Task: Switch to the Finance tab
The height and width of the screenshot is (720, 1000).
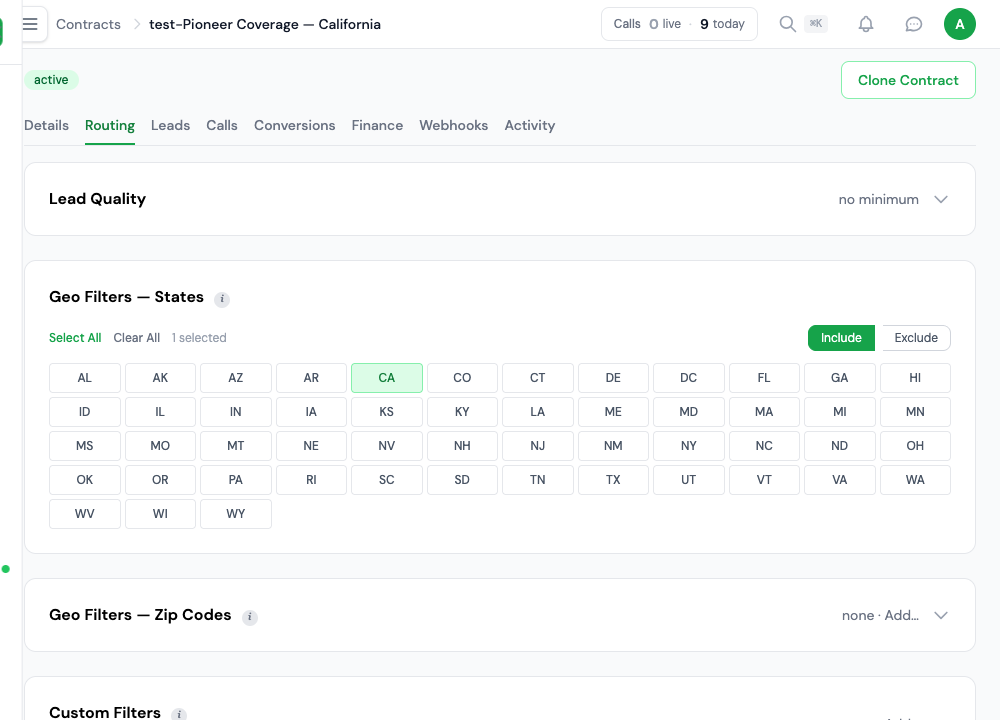Action: pos(377,126)
